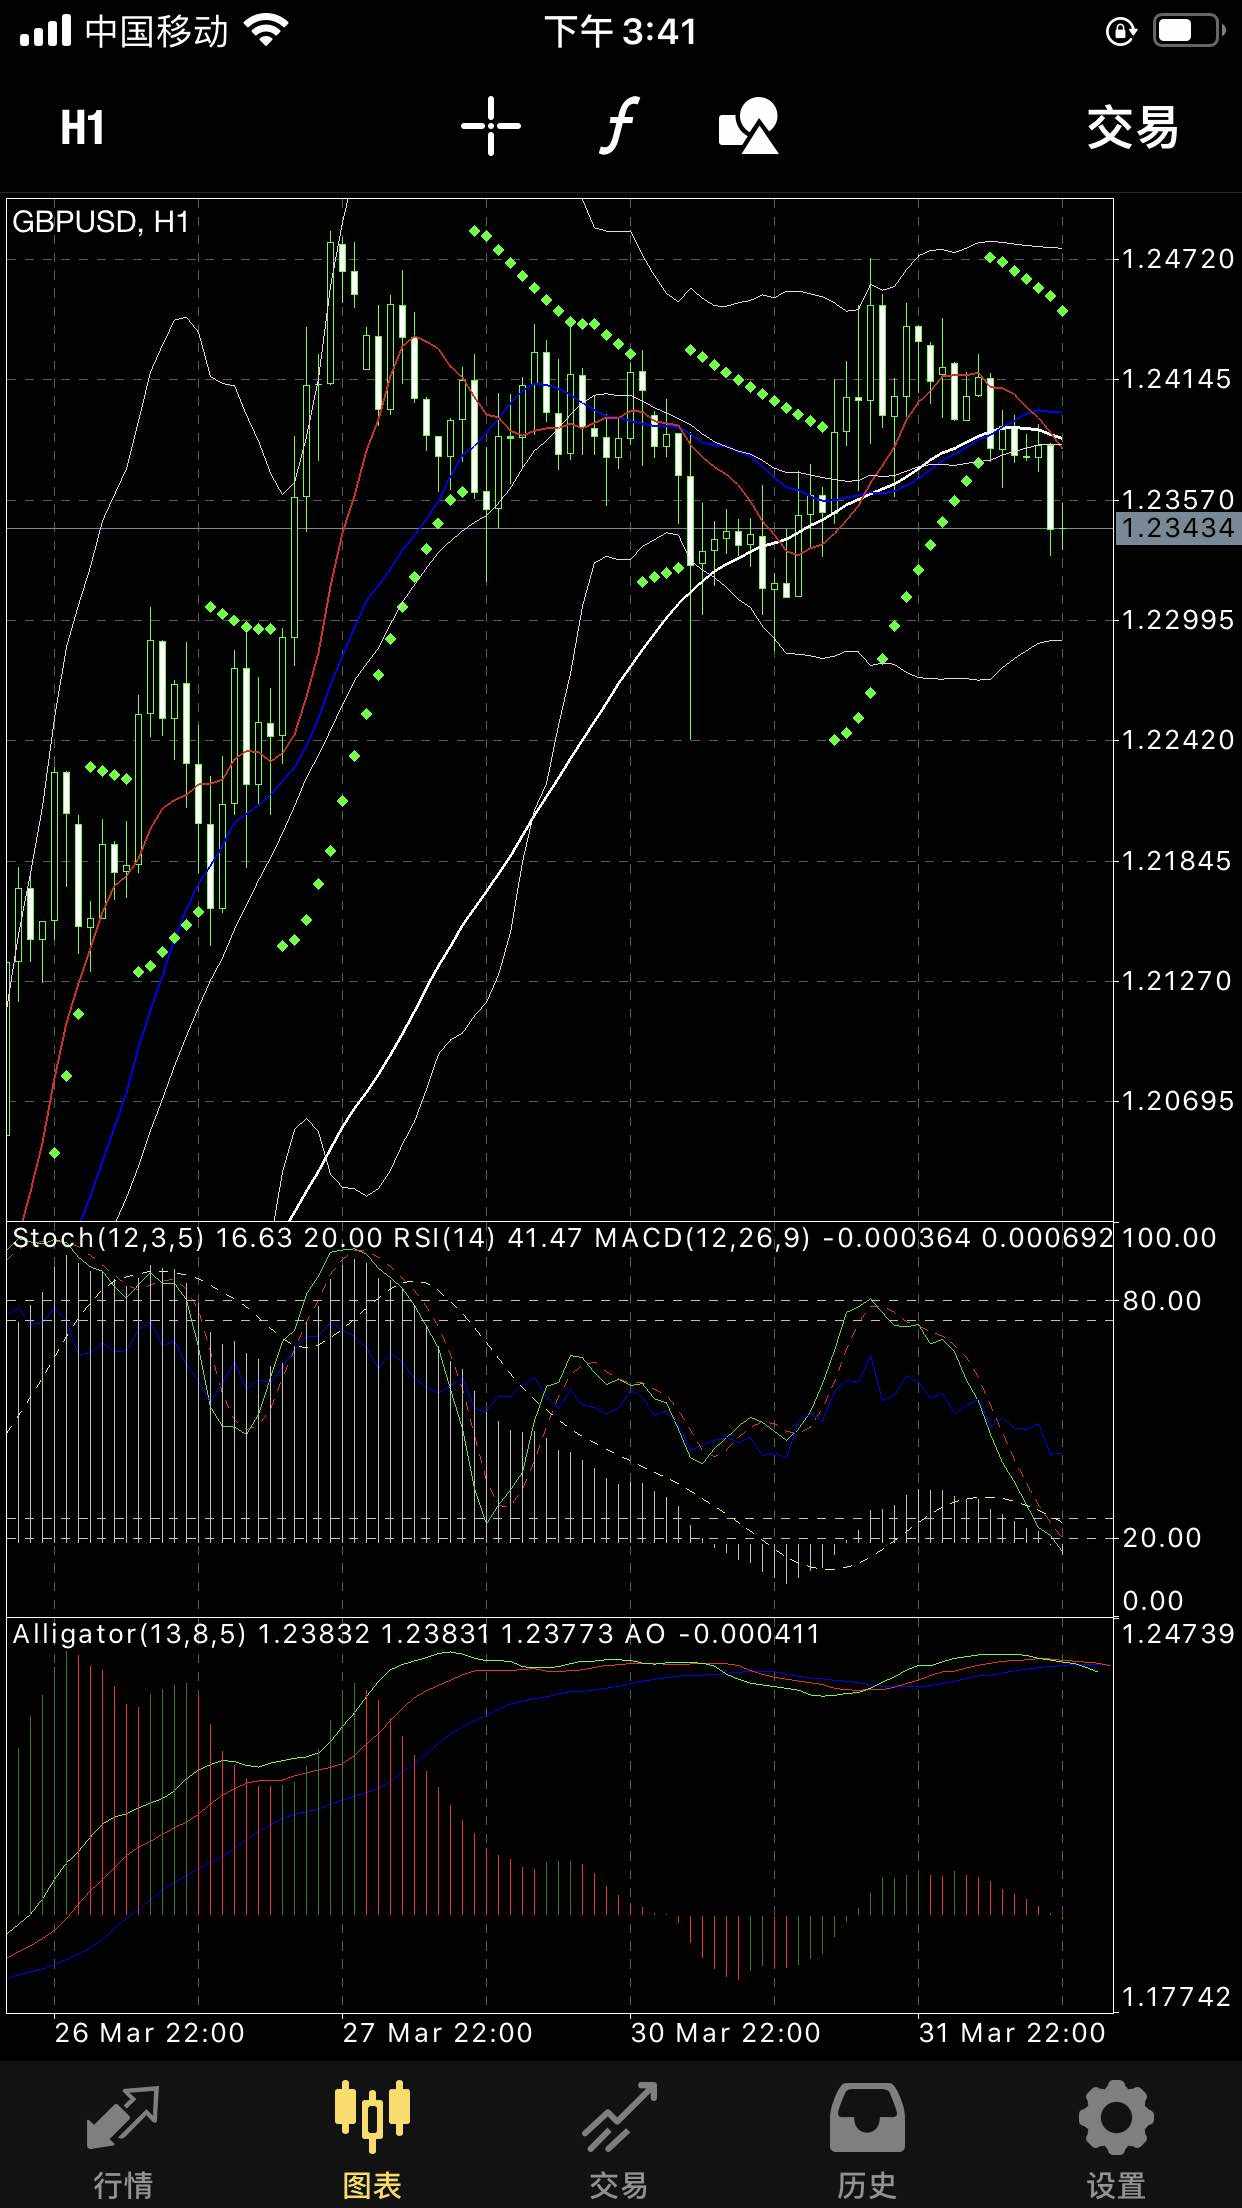
Task: Tap the 1.17742 Alligator axis label
Action: (x=1177, y=1997)
